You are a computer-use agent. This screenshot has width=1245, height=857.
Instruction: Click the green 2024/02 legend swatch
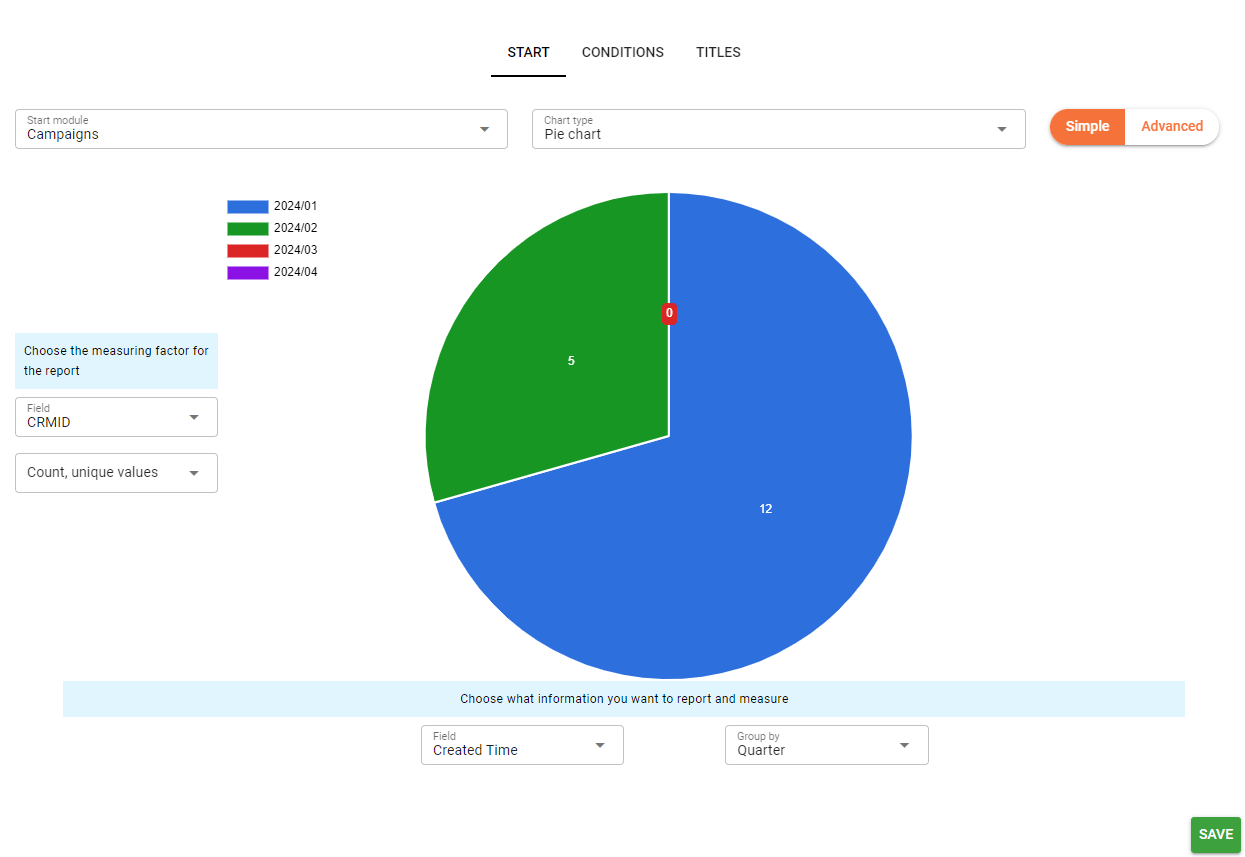point(247,227)
